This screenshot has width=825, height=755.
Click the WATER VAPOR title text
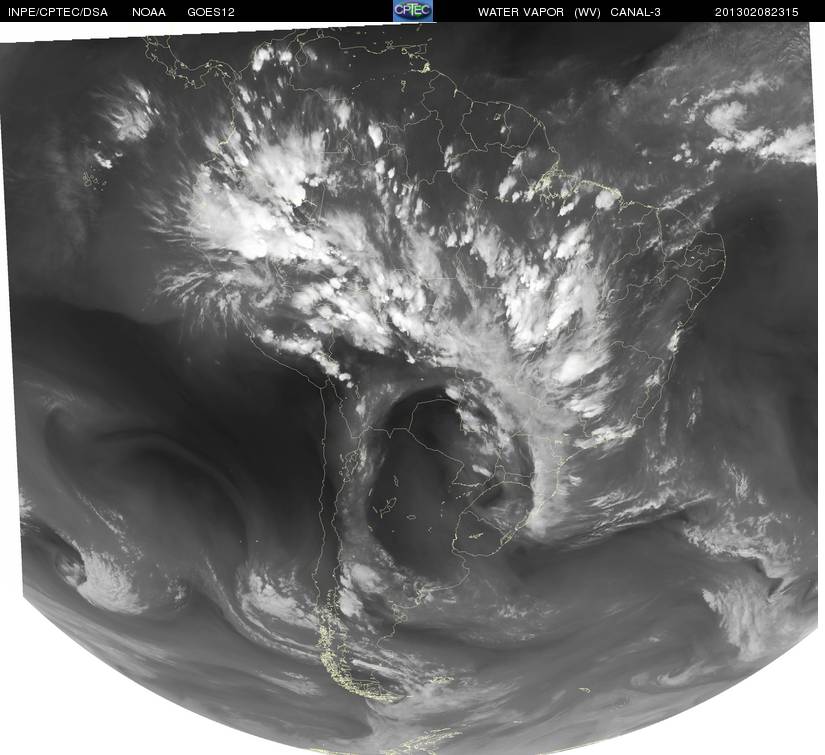point(520,12)
